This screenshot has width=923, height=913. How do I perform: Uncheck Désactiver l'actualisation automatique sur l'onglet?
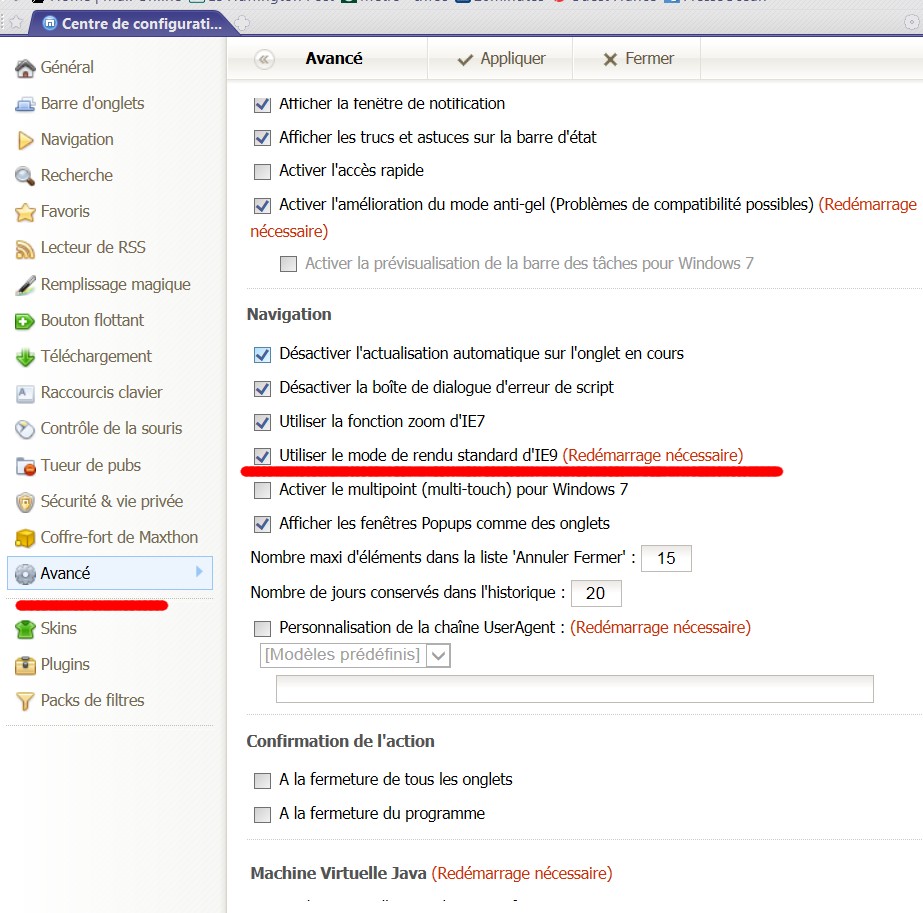(262, 354)
